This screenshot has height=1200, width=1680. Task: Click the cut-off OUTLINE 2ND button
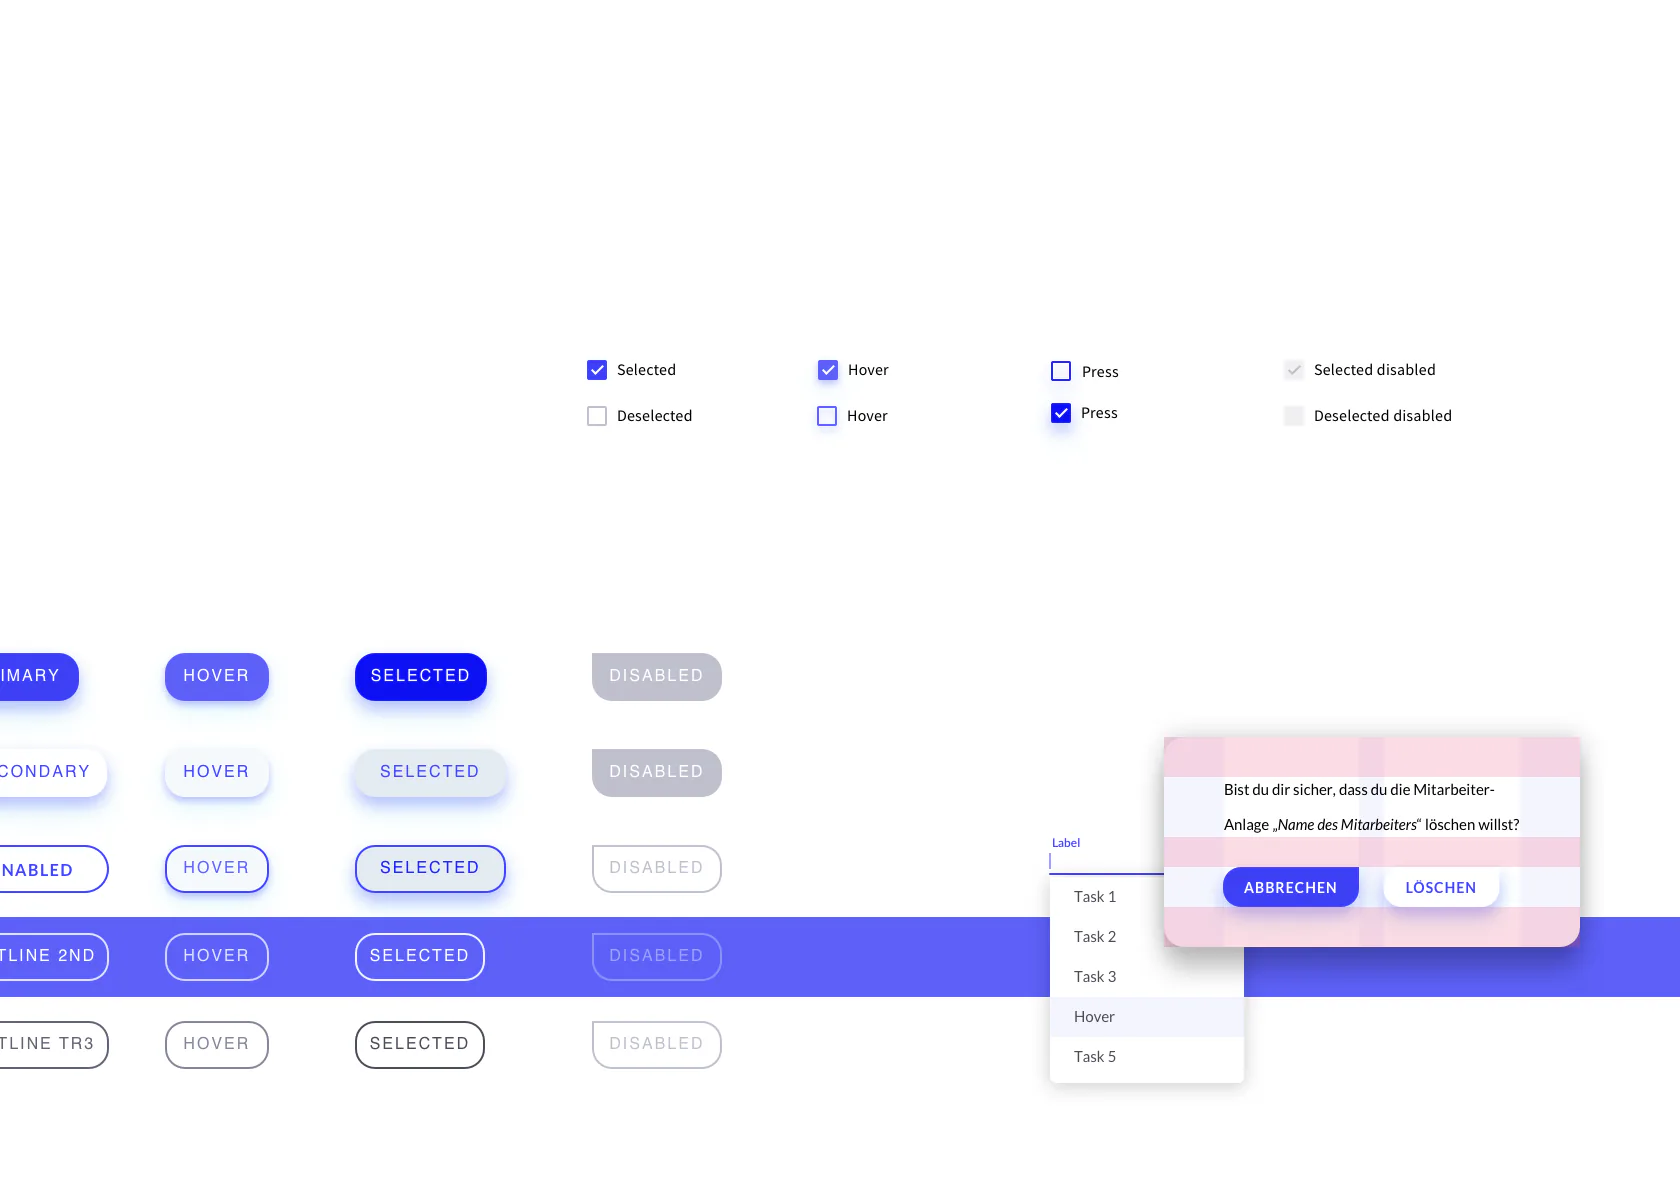54,957
